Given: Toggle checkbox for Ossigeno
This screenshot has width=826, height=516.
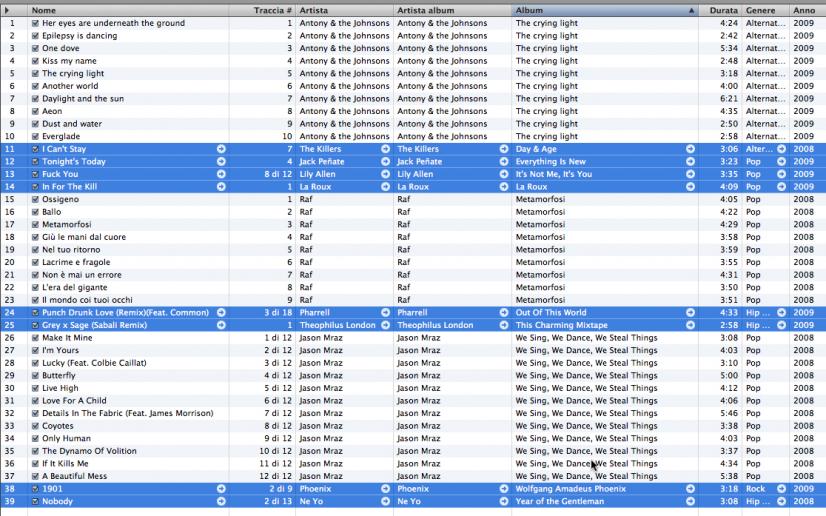Looking at the screenshot, I should pyautogui.click(x=35, y=200).
